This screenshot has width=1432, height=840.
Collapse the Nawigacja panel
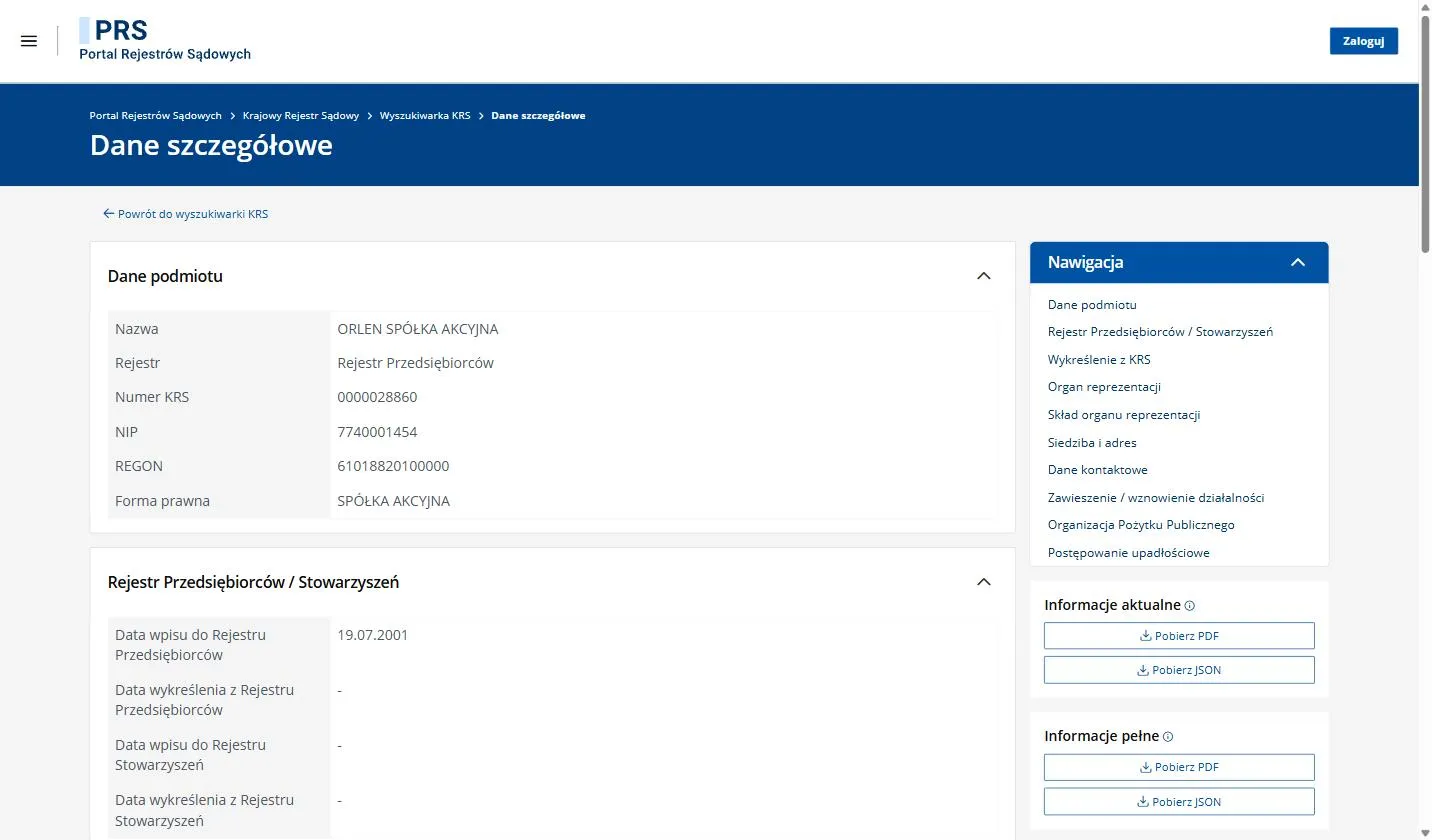[1298, 262]
